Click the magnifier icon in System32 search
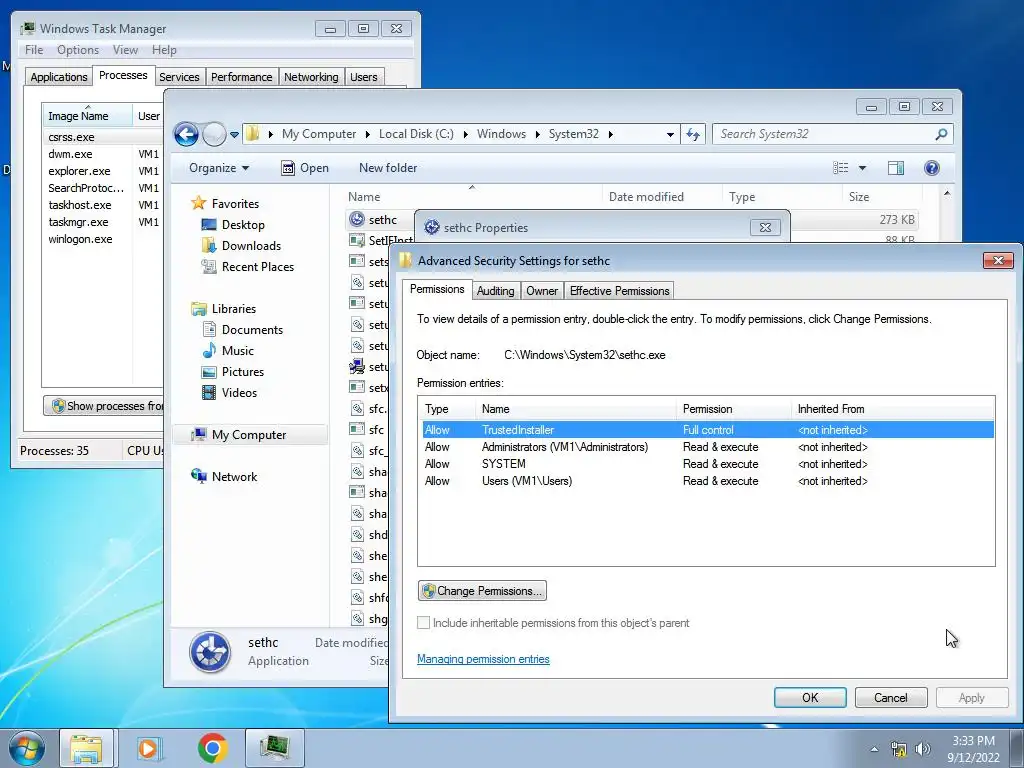This screenshot has width=1024, height=768. [x=941, y=134]
